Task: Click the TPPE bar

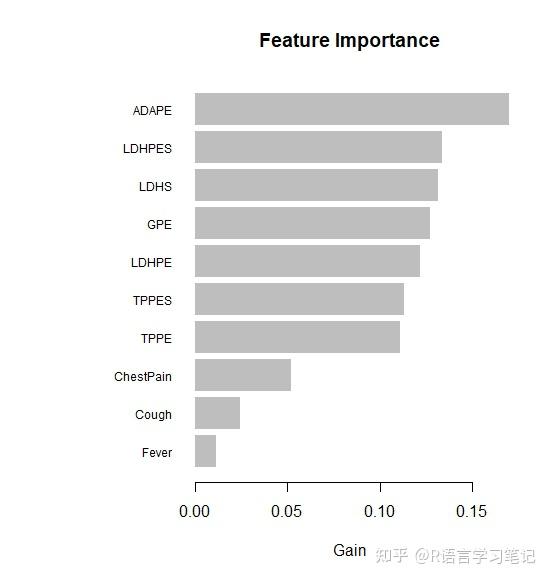Action: tap(297, 337)
